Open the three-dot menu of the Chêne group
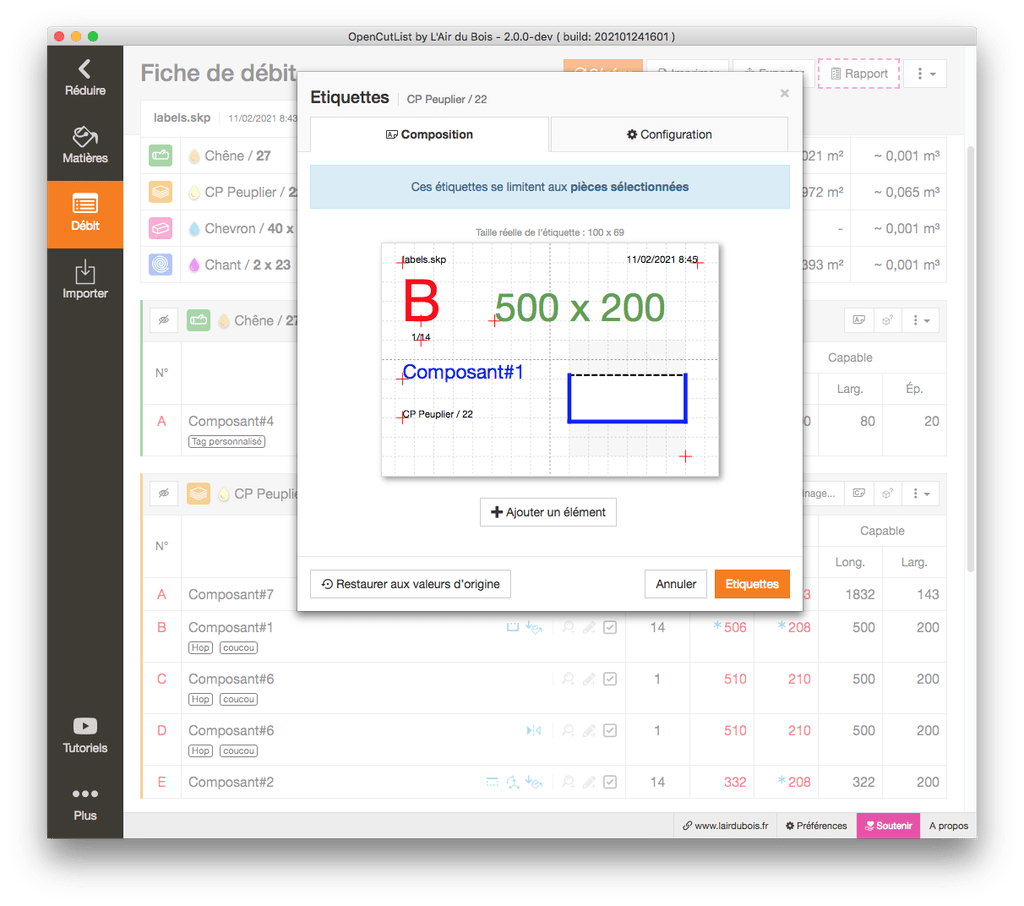 coord(921,320)
